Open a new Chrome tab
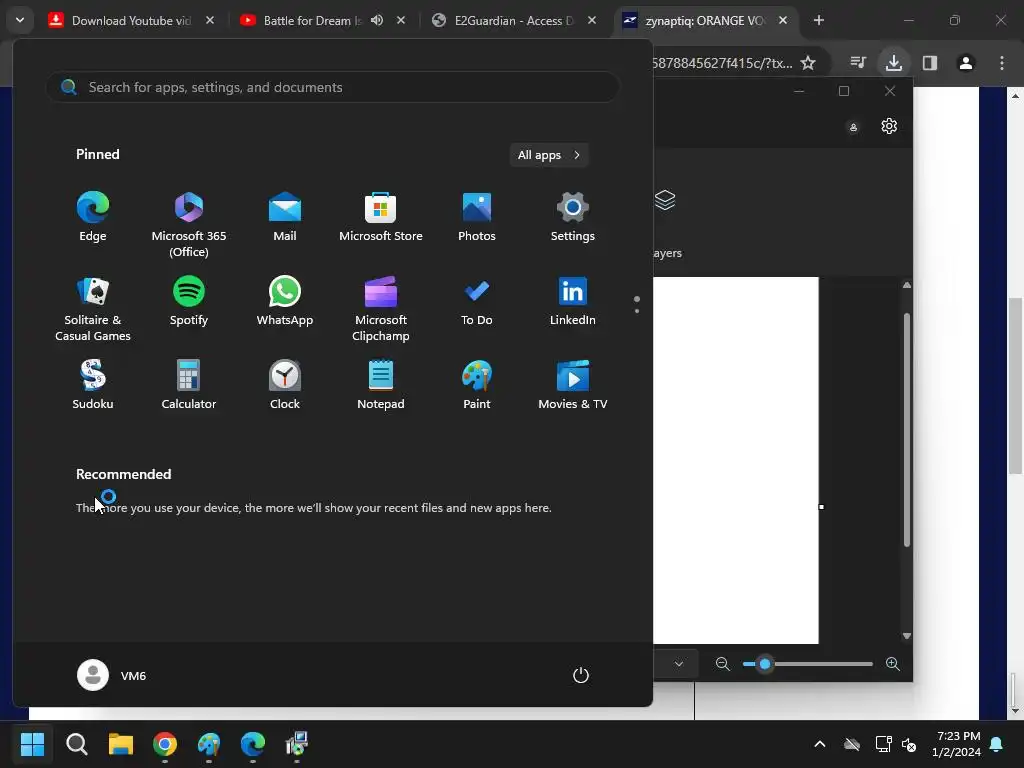 819,20
